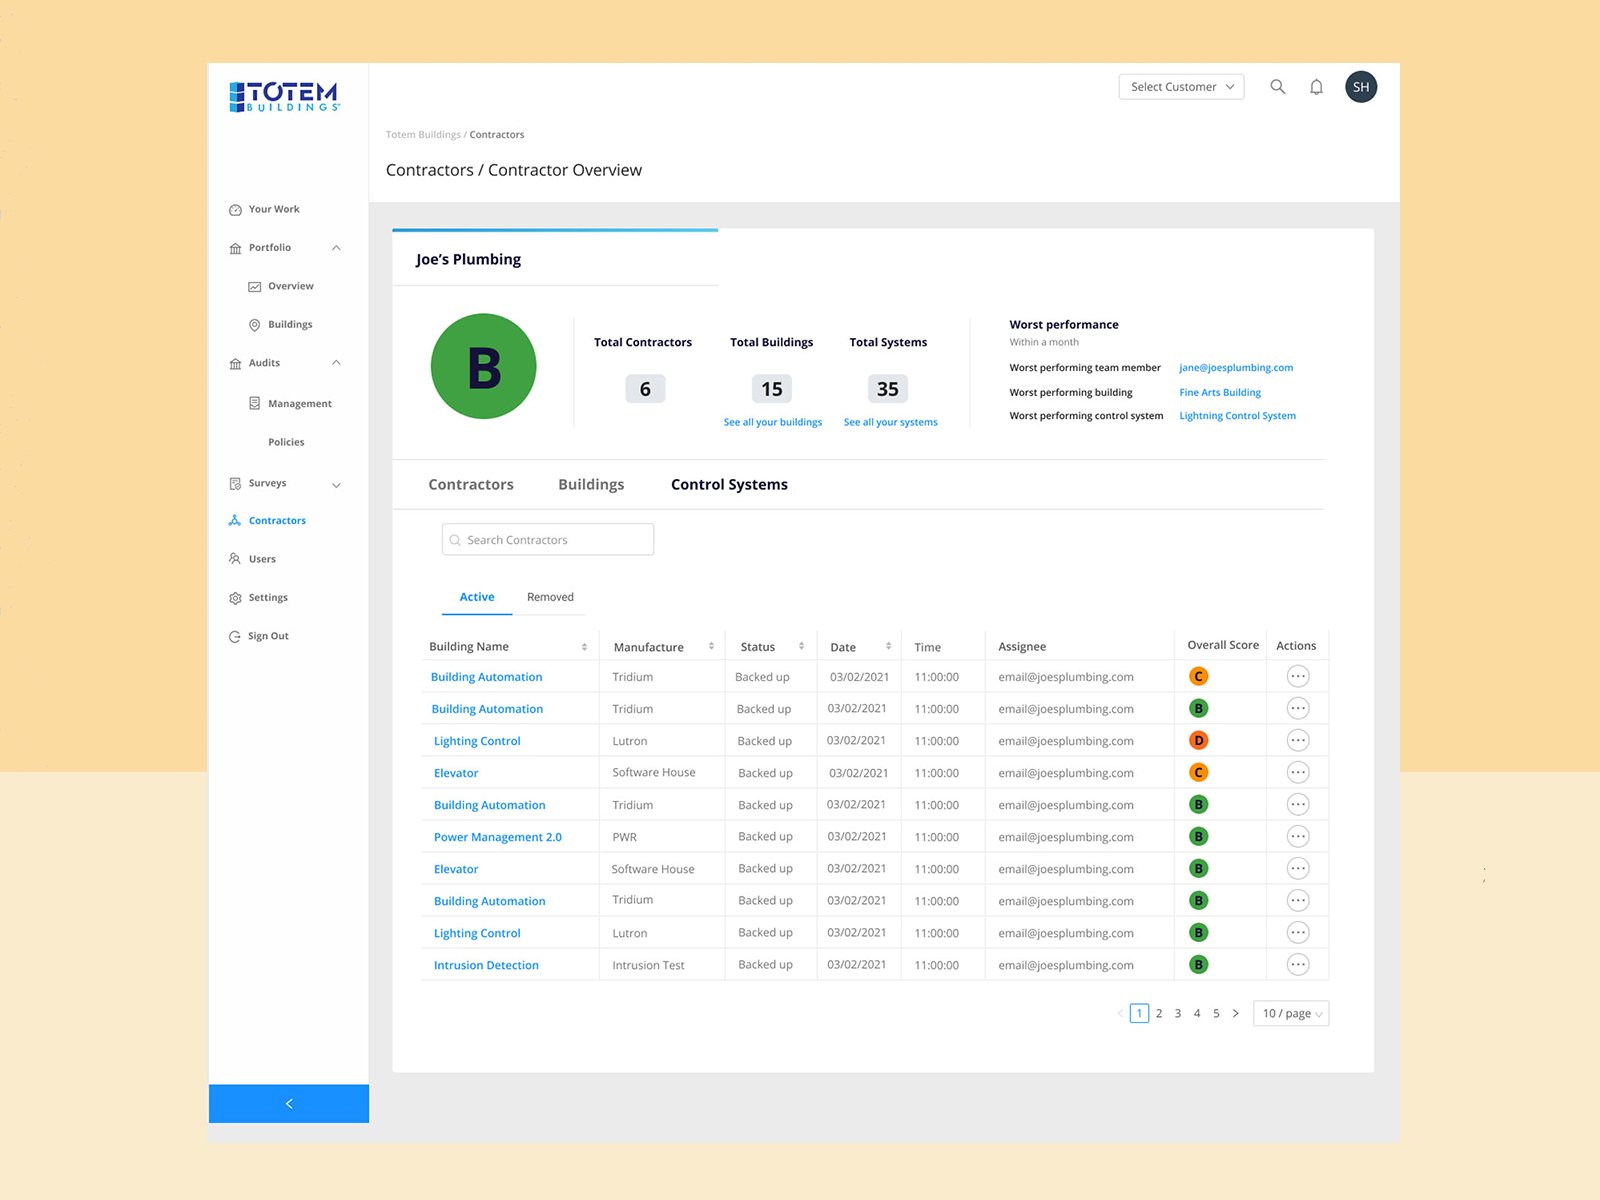Go to page 3 of results
The image size is (1600, 1200).
[1178, 1013]
